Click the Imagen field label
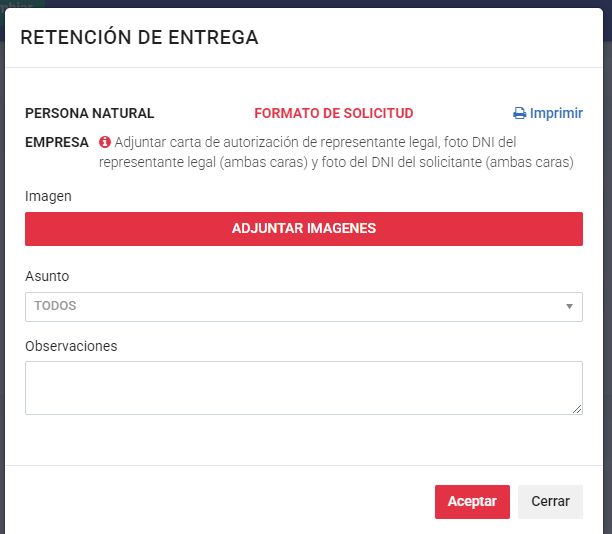This screenshot has height=534, width=612. [48, 197]
